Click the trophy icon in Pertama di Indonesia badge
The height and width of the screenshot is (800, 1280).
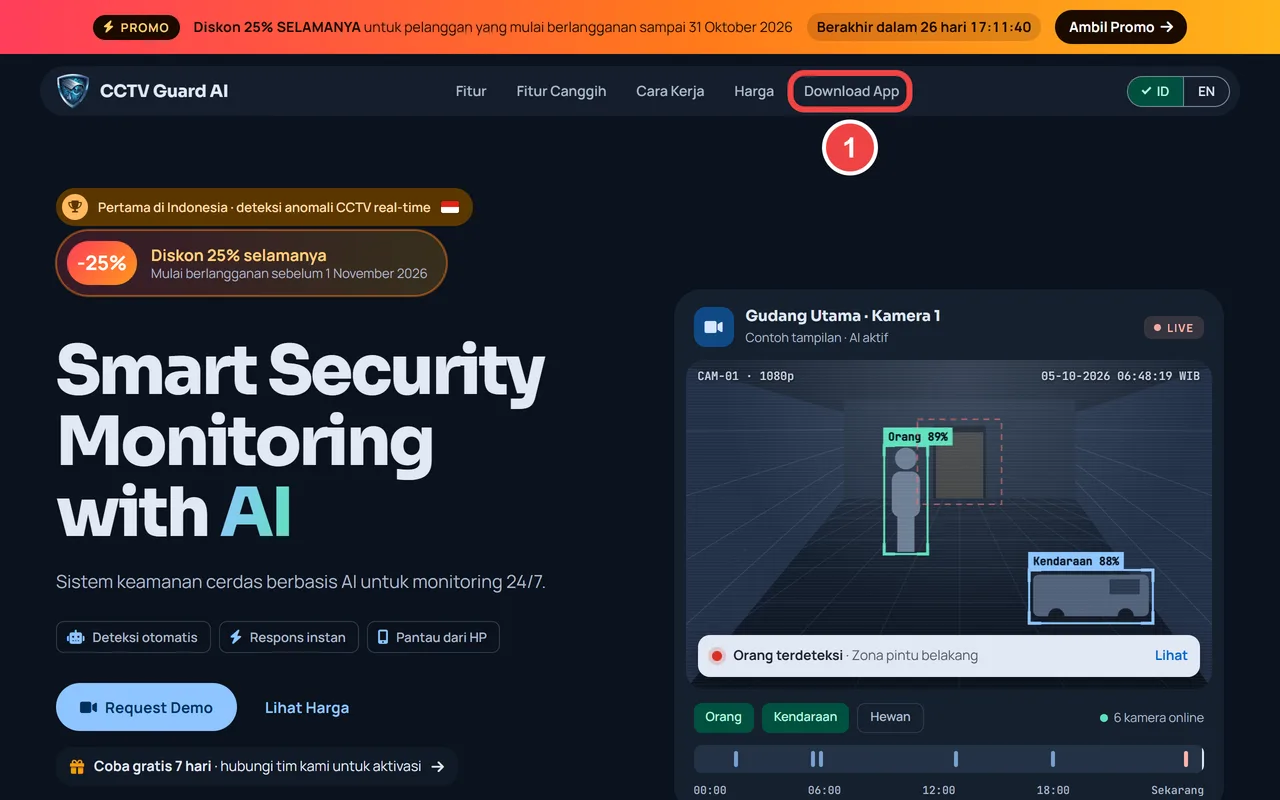(75, 208)
